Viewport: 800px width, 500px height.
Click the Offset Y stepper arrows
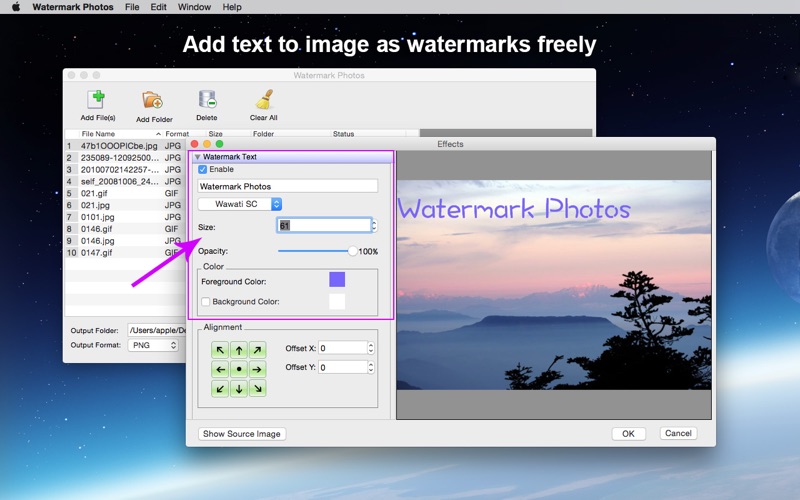click(x=371, y=367)
